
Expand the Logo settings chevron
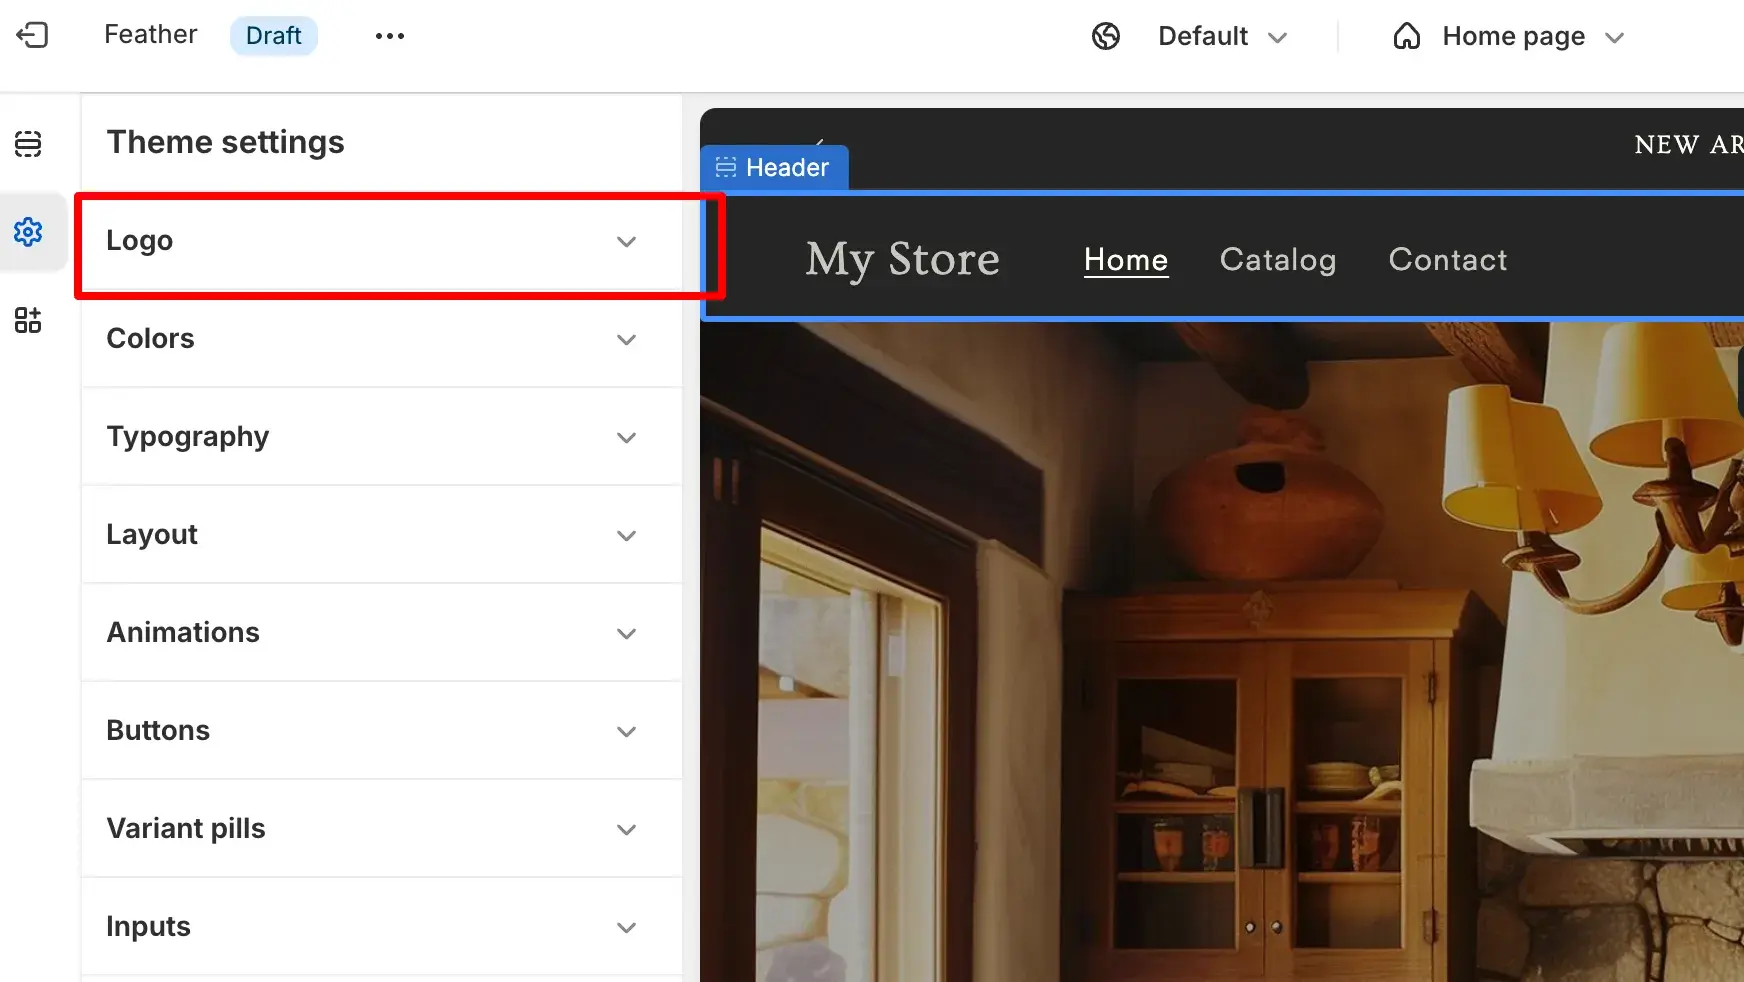point(626,241)
